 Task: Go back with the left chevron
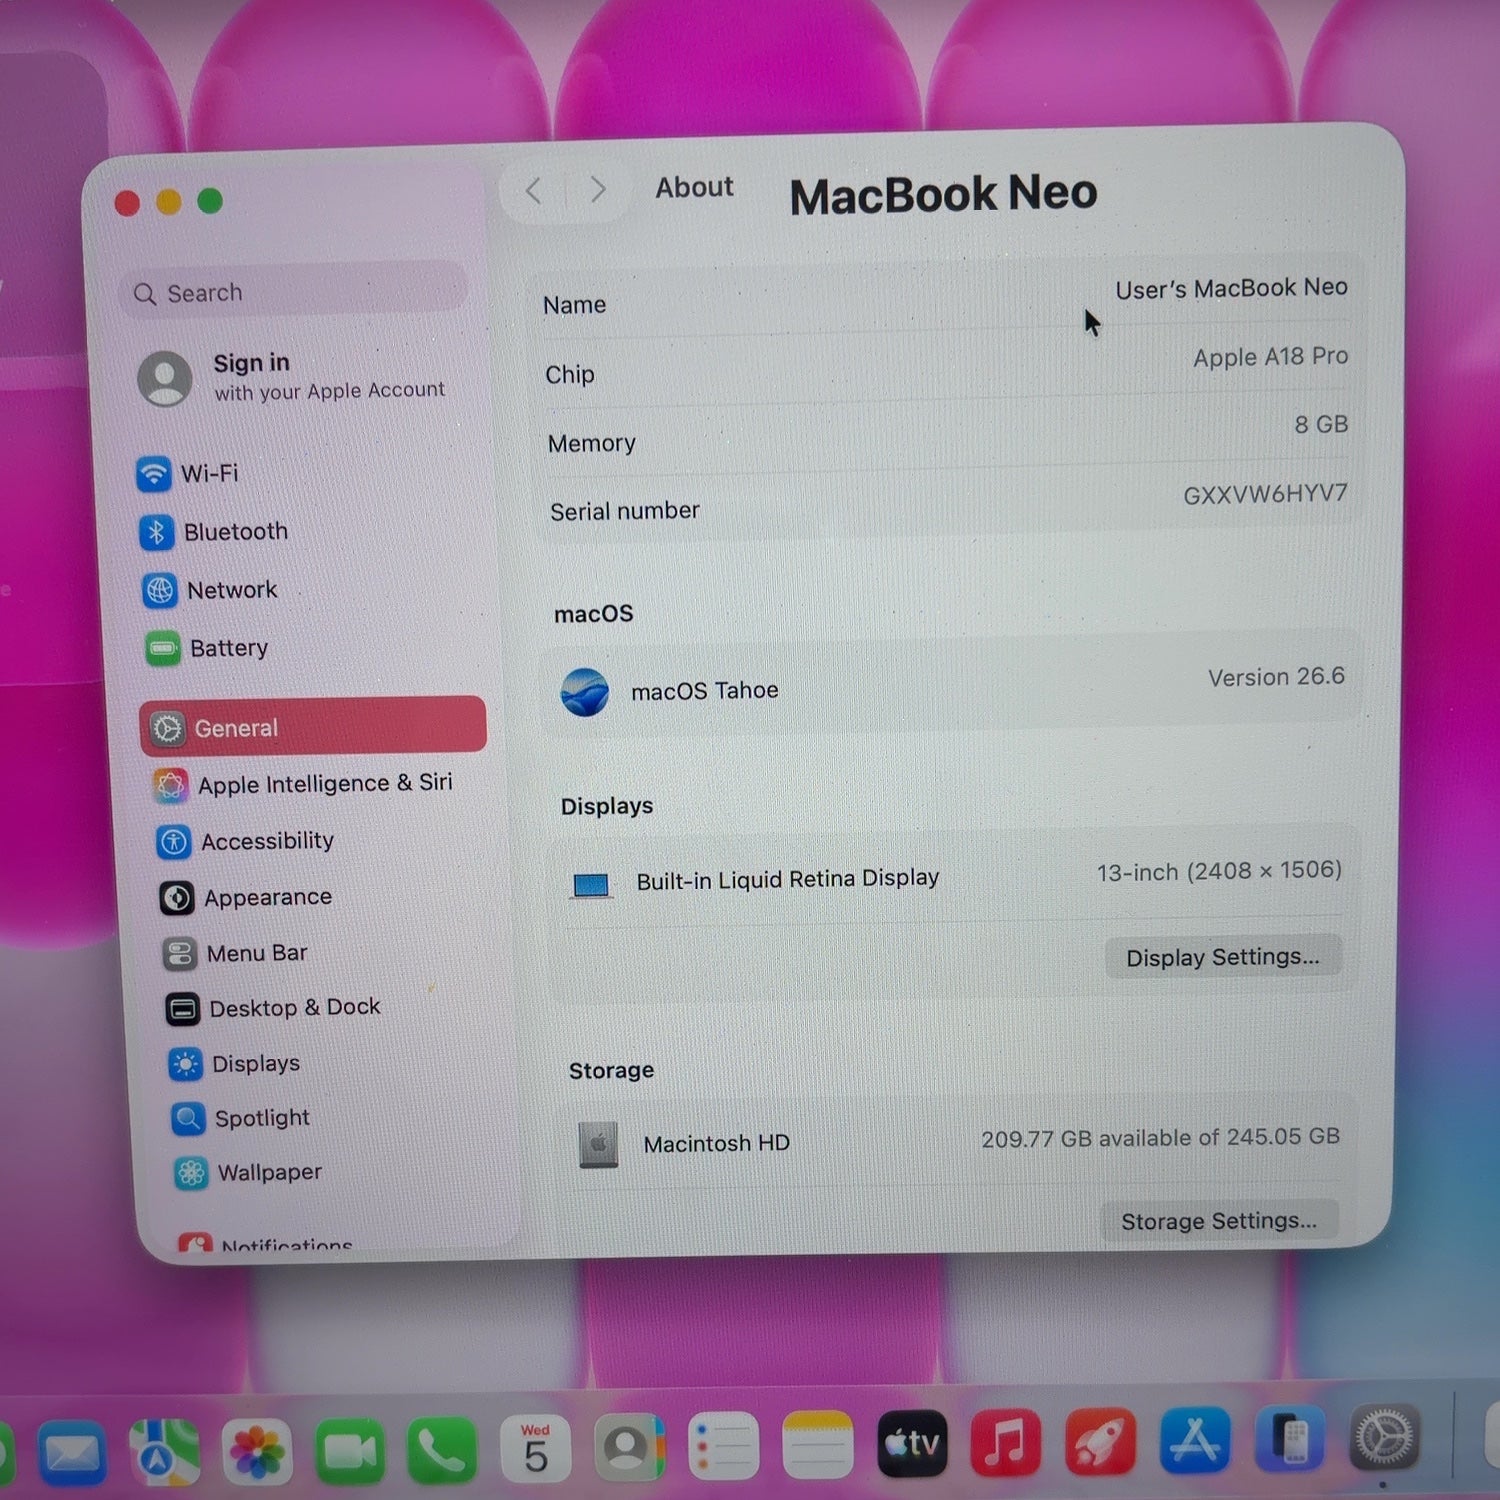point(534,190)
